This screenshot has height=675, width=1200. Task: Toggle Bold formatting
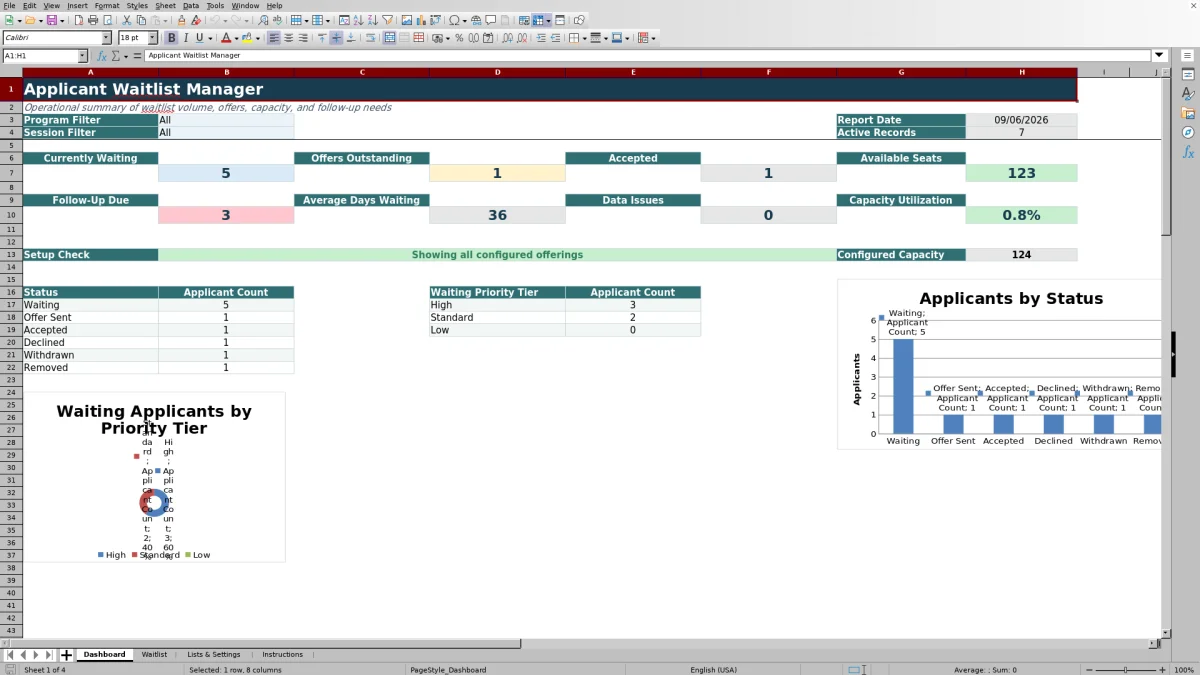(171, 38)
